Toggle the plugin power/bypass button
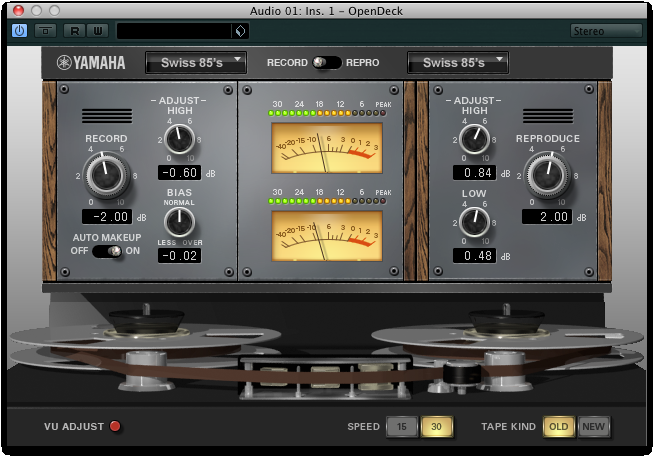Image resolution: width=654 pixels, height=457 pixels. pyautogui.click(x=20, y=31)
